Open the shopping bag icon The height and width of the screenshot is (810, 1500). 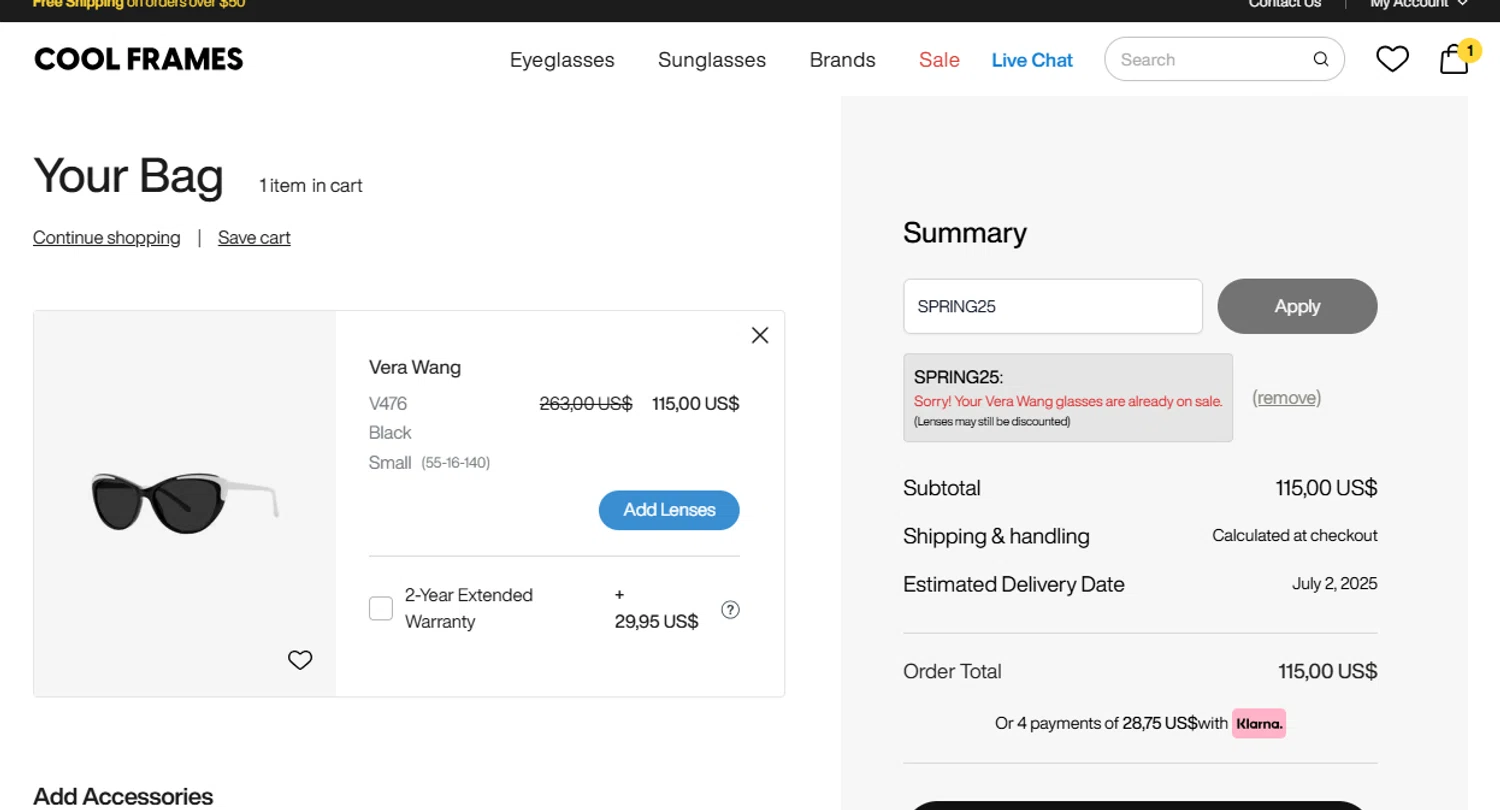point(1454,59)
